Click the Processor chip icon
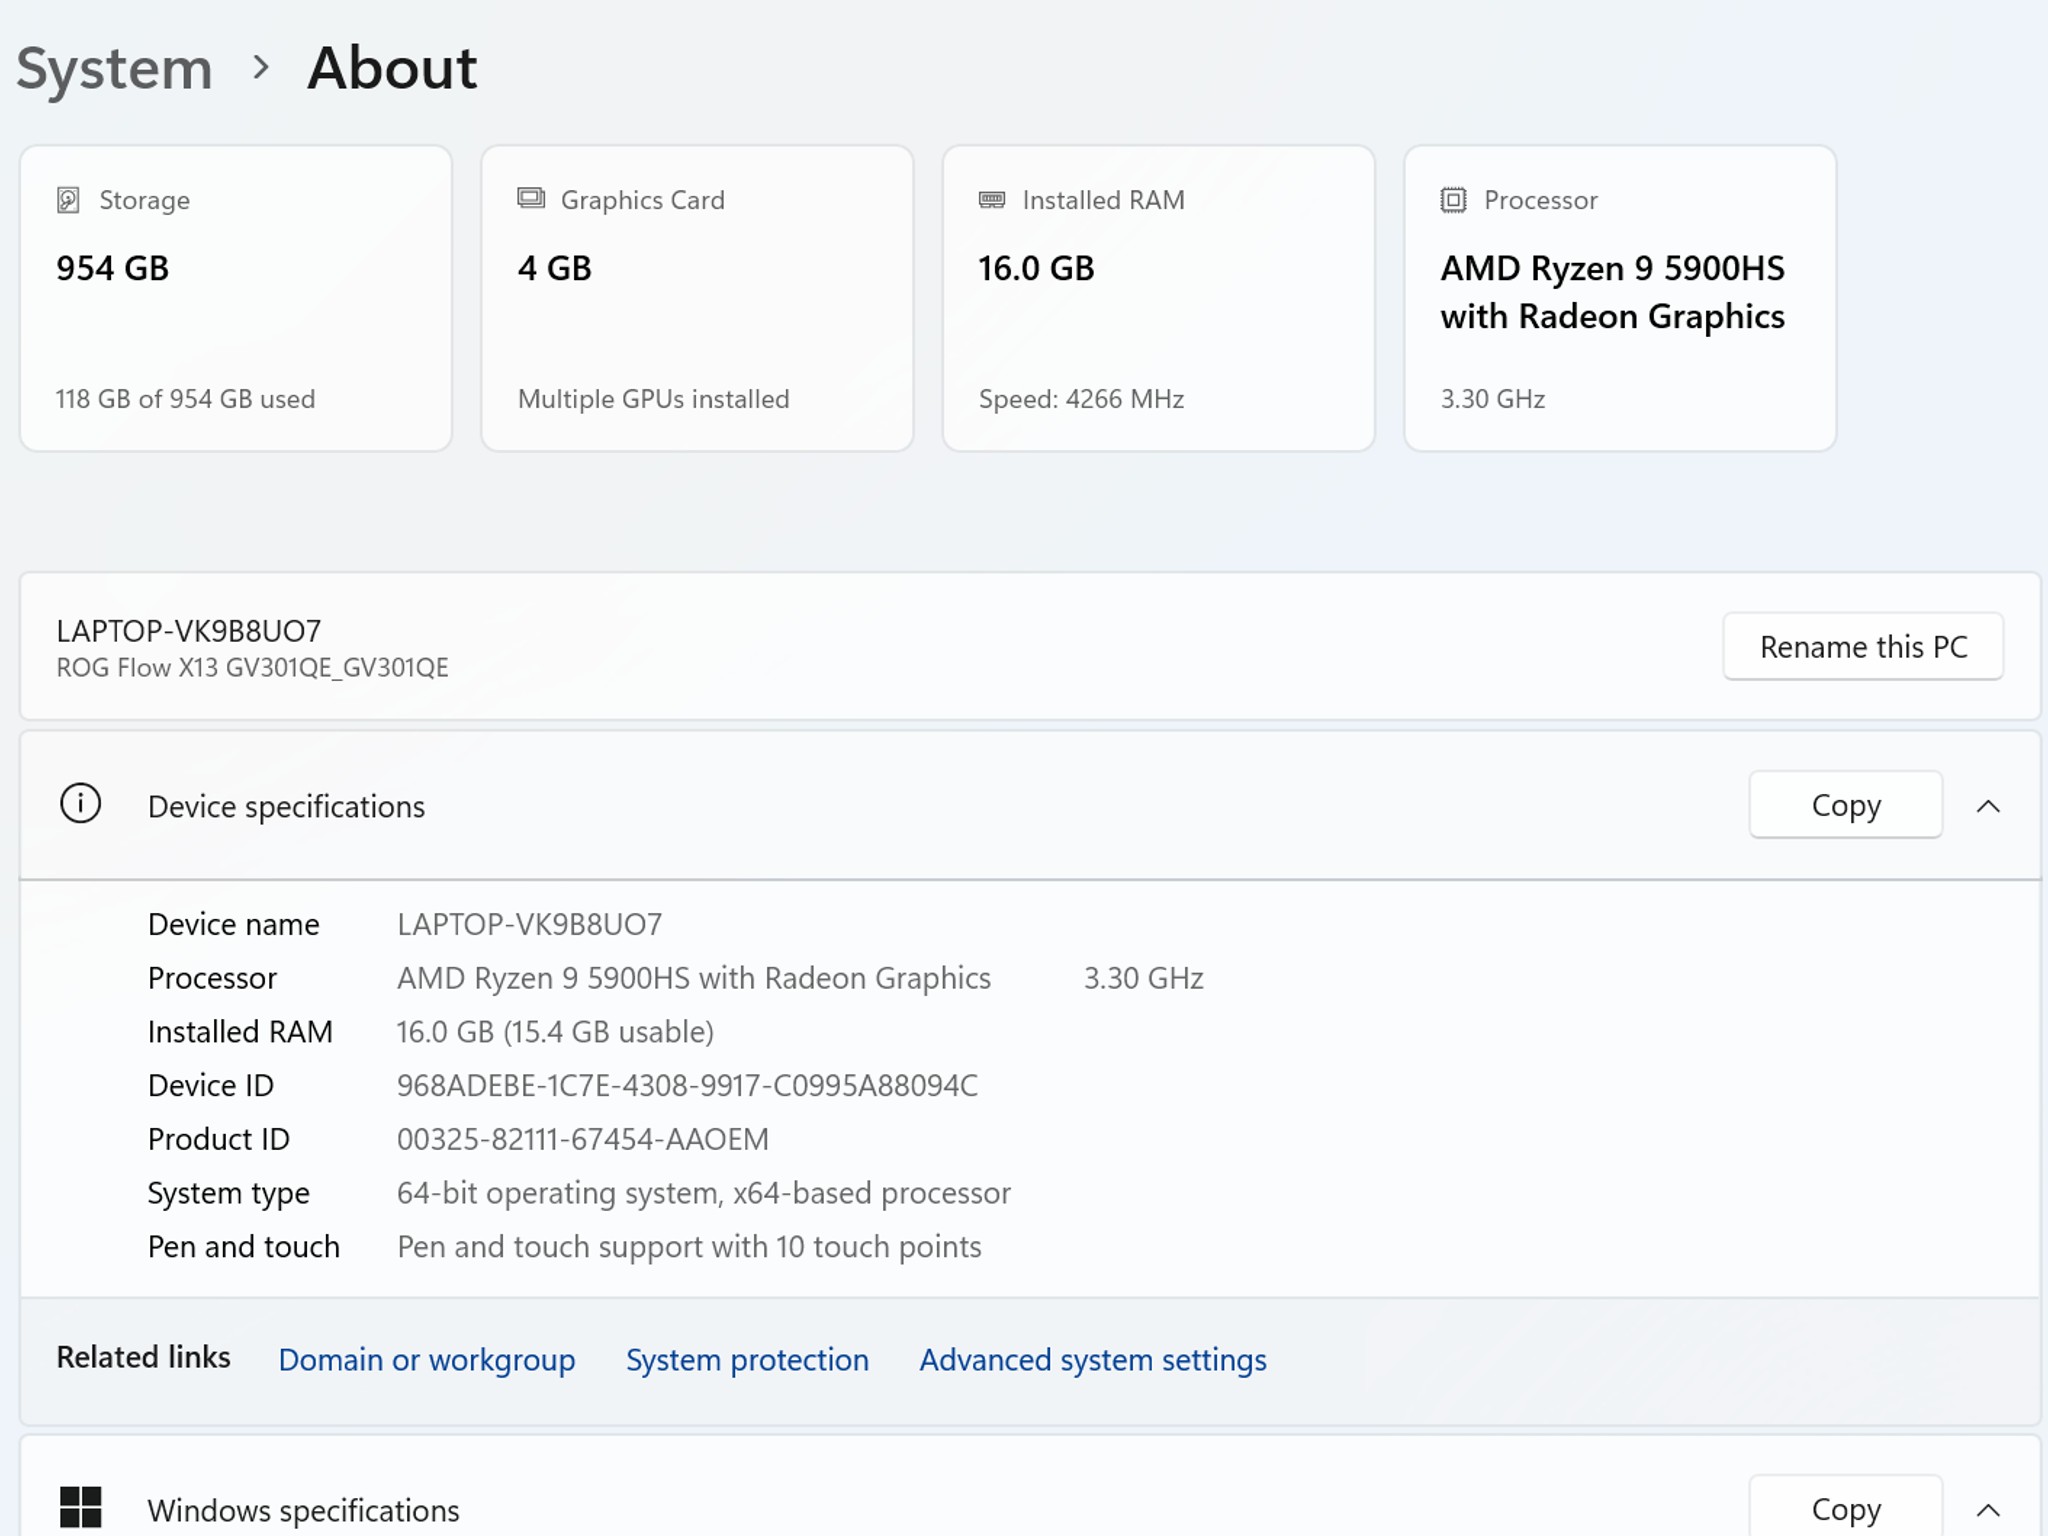The height and width of the screenshot is (1536, 2048). tap(1453, 200)
